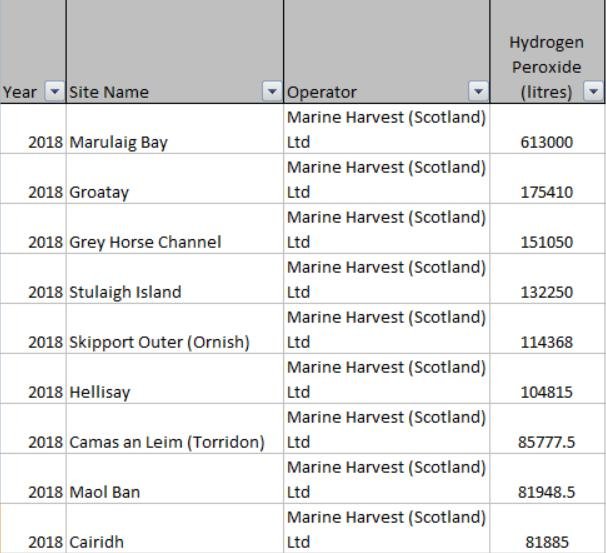
Task: Click the Camas an Leim (Torridon) cell
Action: (167, 442)
